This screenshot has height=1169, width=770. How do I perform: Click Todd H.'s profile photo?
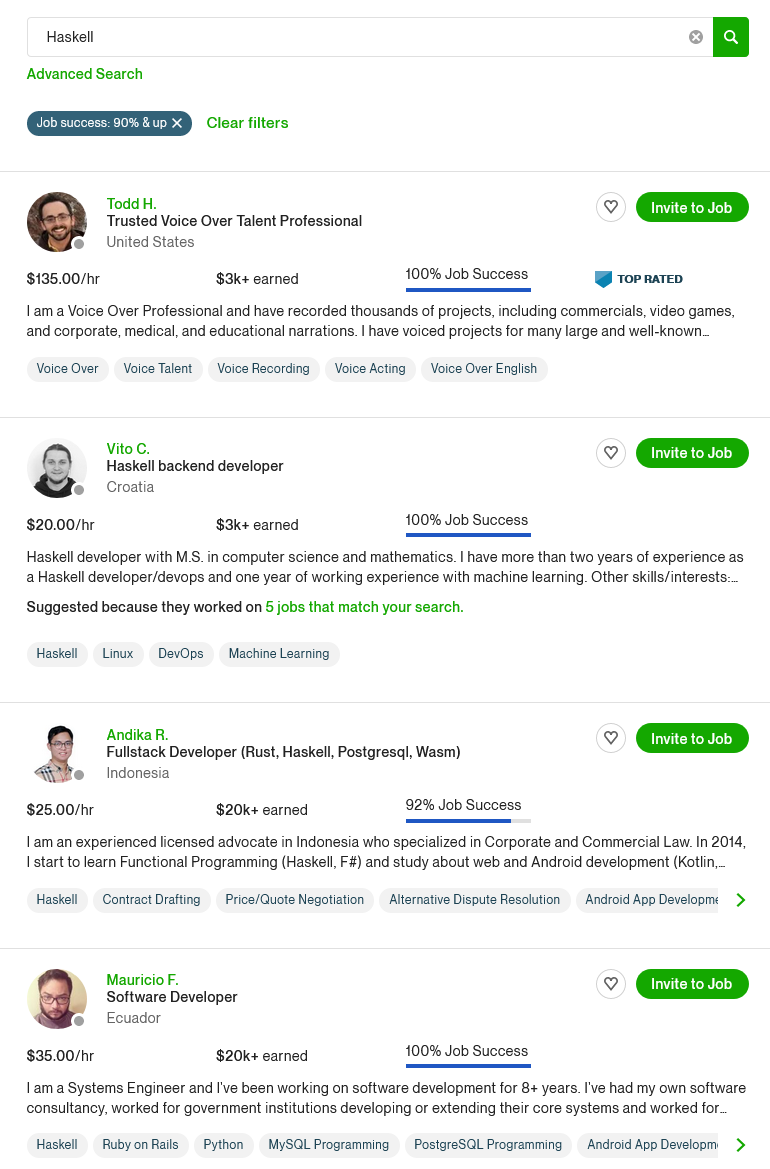57,222
